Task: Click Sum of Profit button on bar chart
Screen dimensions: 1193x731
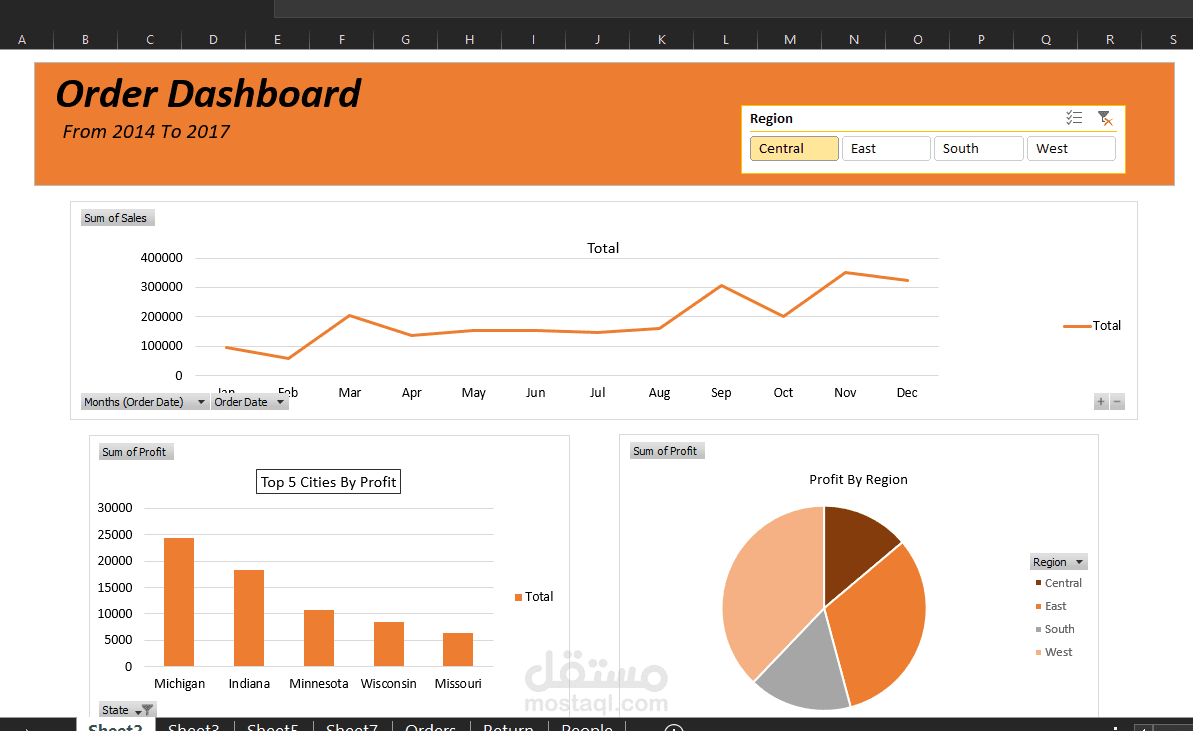Action: (135, 452)
